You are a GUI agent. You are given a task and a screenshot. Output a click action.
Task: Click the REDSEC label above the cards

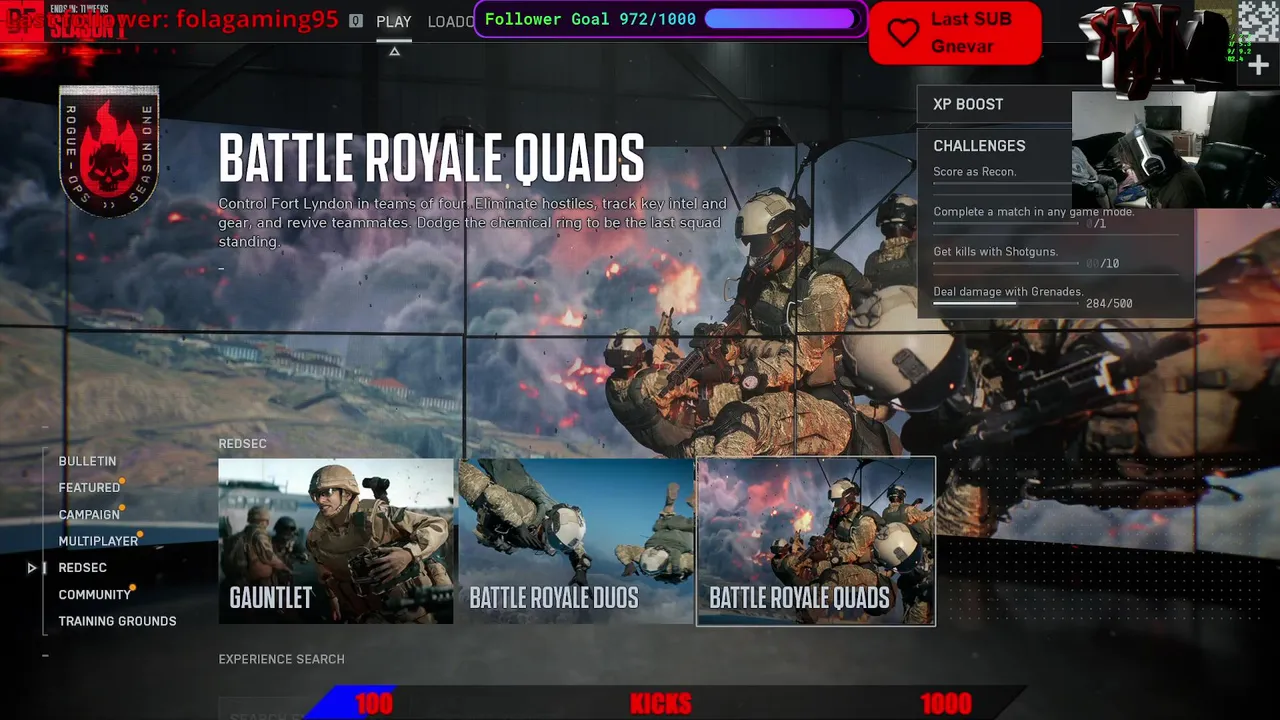pos(242,444)
